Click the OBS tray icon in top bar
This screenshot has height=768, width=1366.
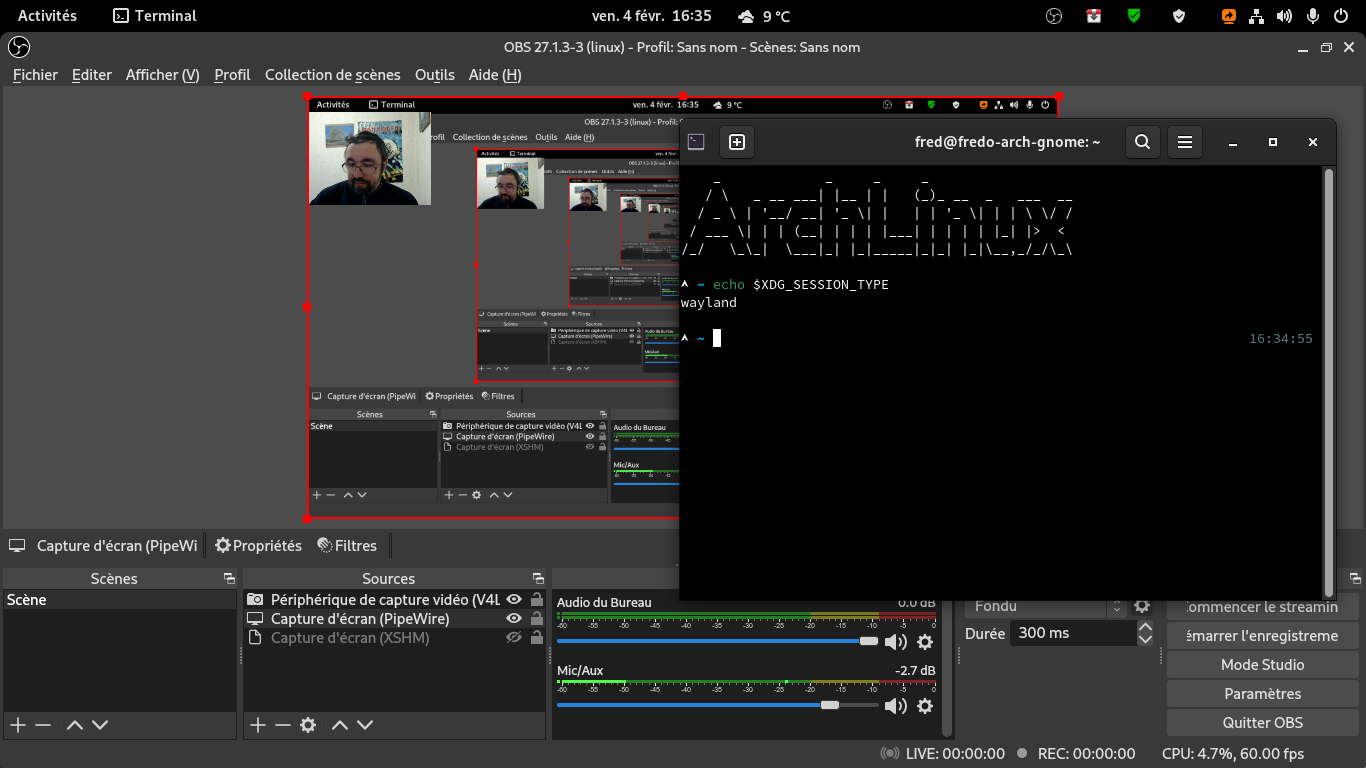(x=1053, y=16)
